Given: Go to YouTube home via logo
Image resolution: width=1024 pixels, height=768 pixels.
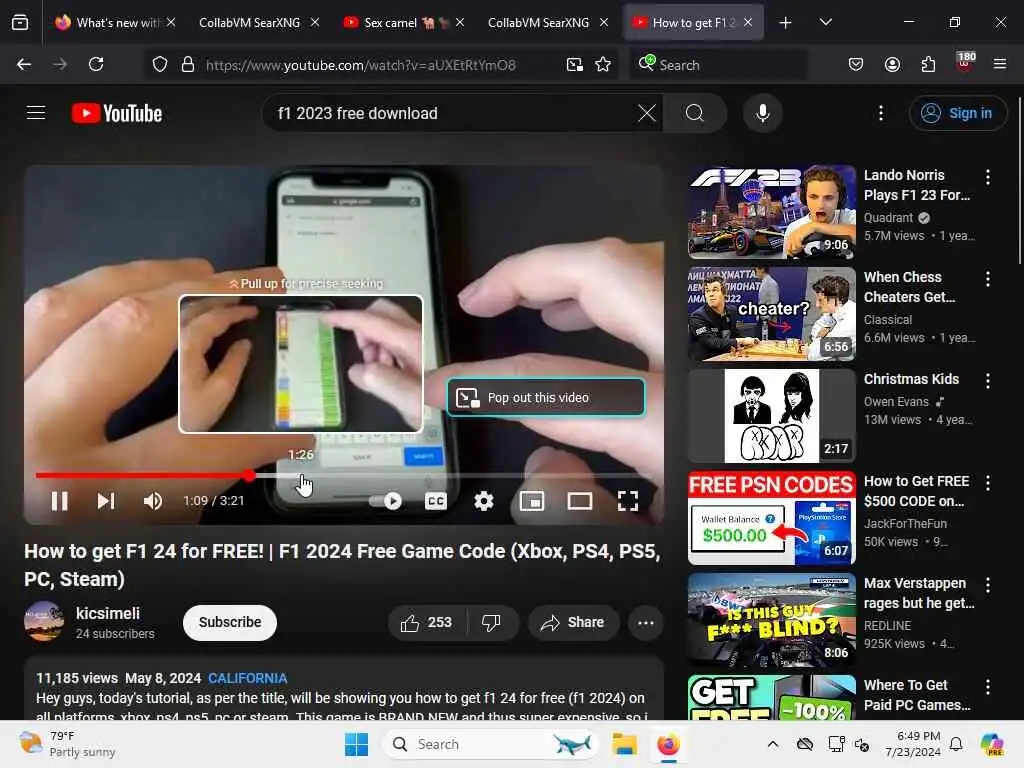Looking at the screenshot, I should click(117, 113).
